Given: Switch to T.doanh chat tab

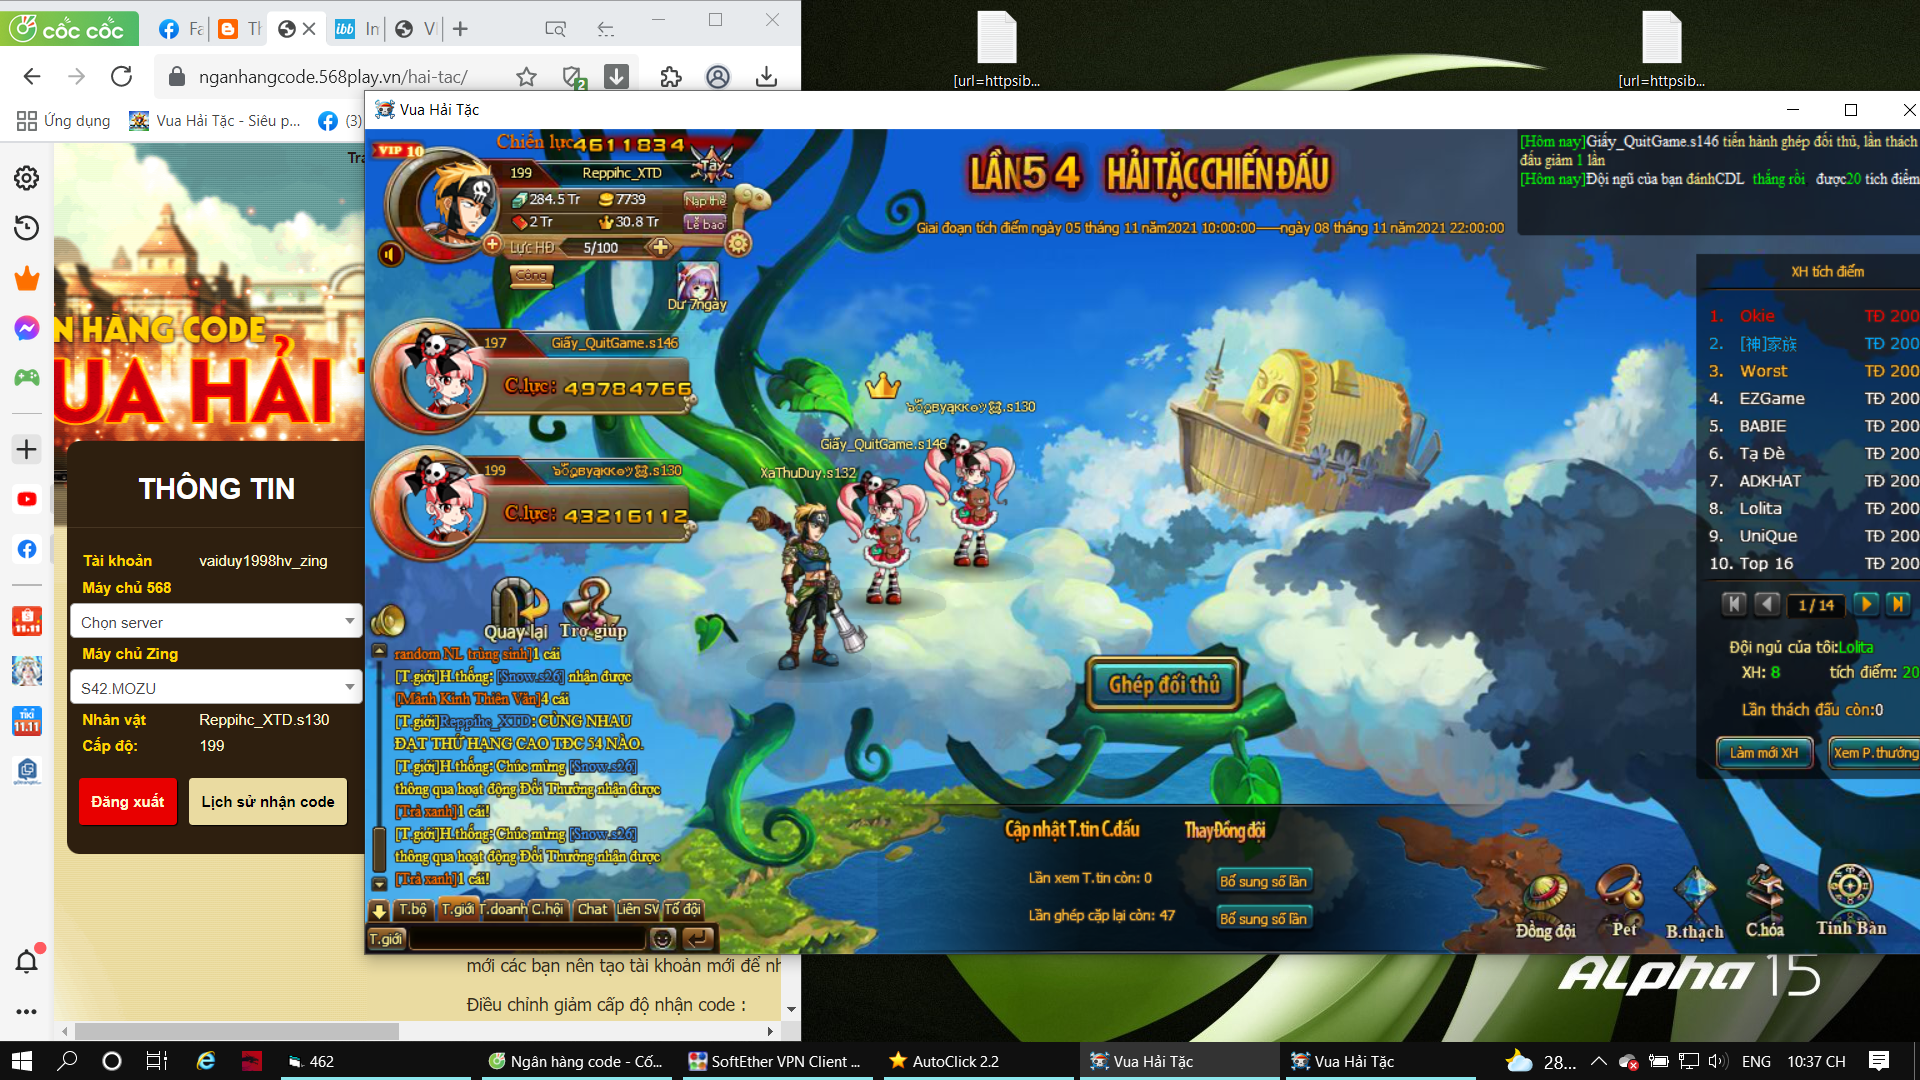Looking at the screenshot, I should pos(503,909).
